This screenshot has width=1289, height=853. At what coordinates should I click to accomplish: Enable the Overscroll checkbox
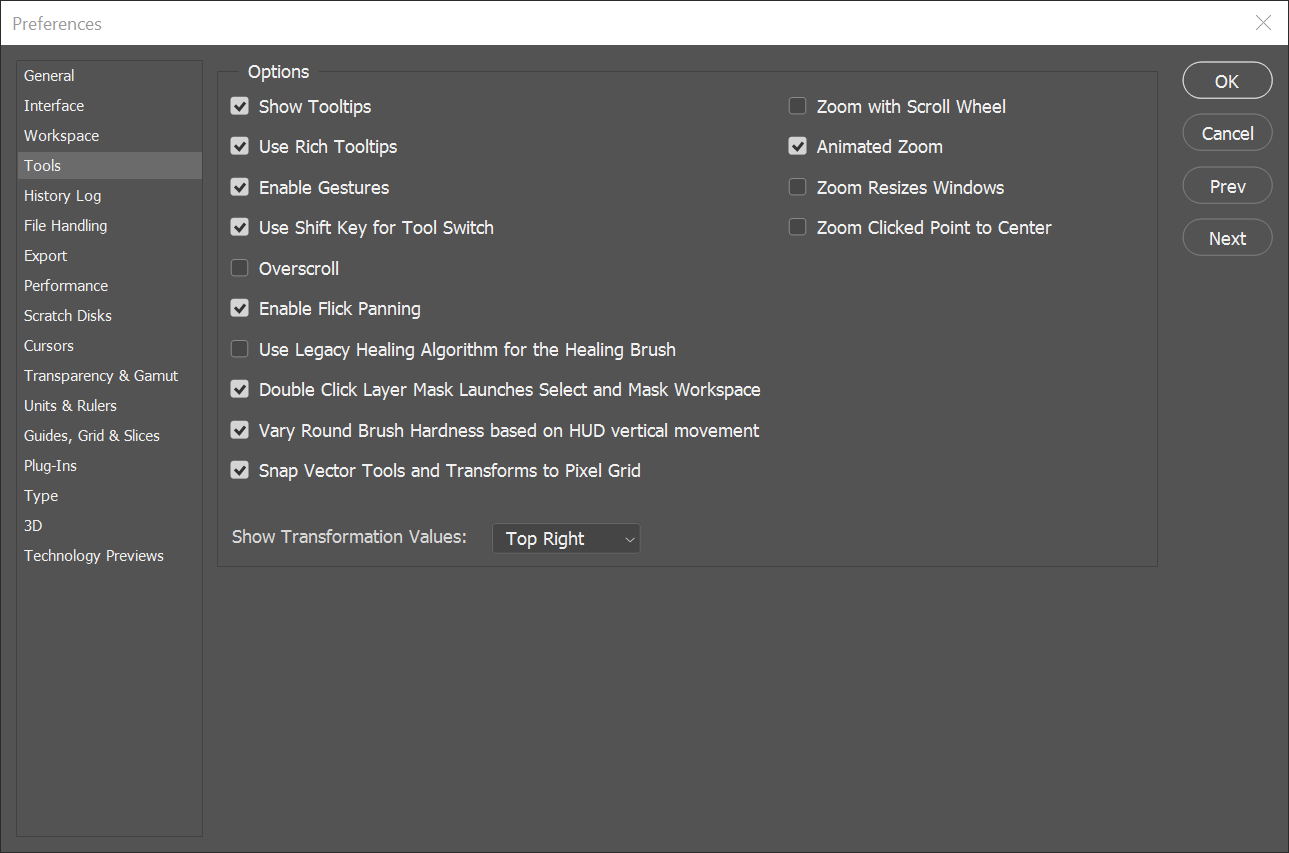point(240,268)
